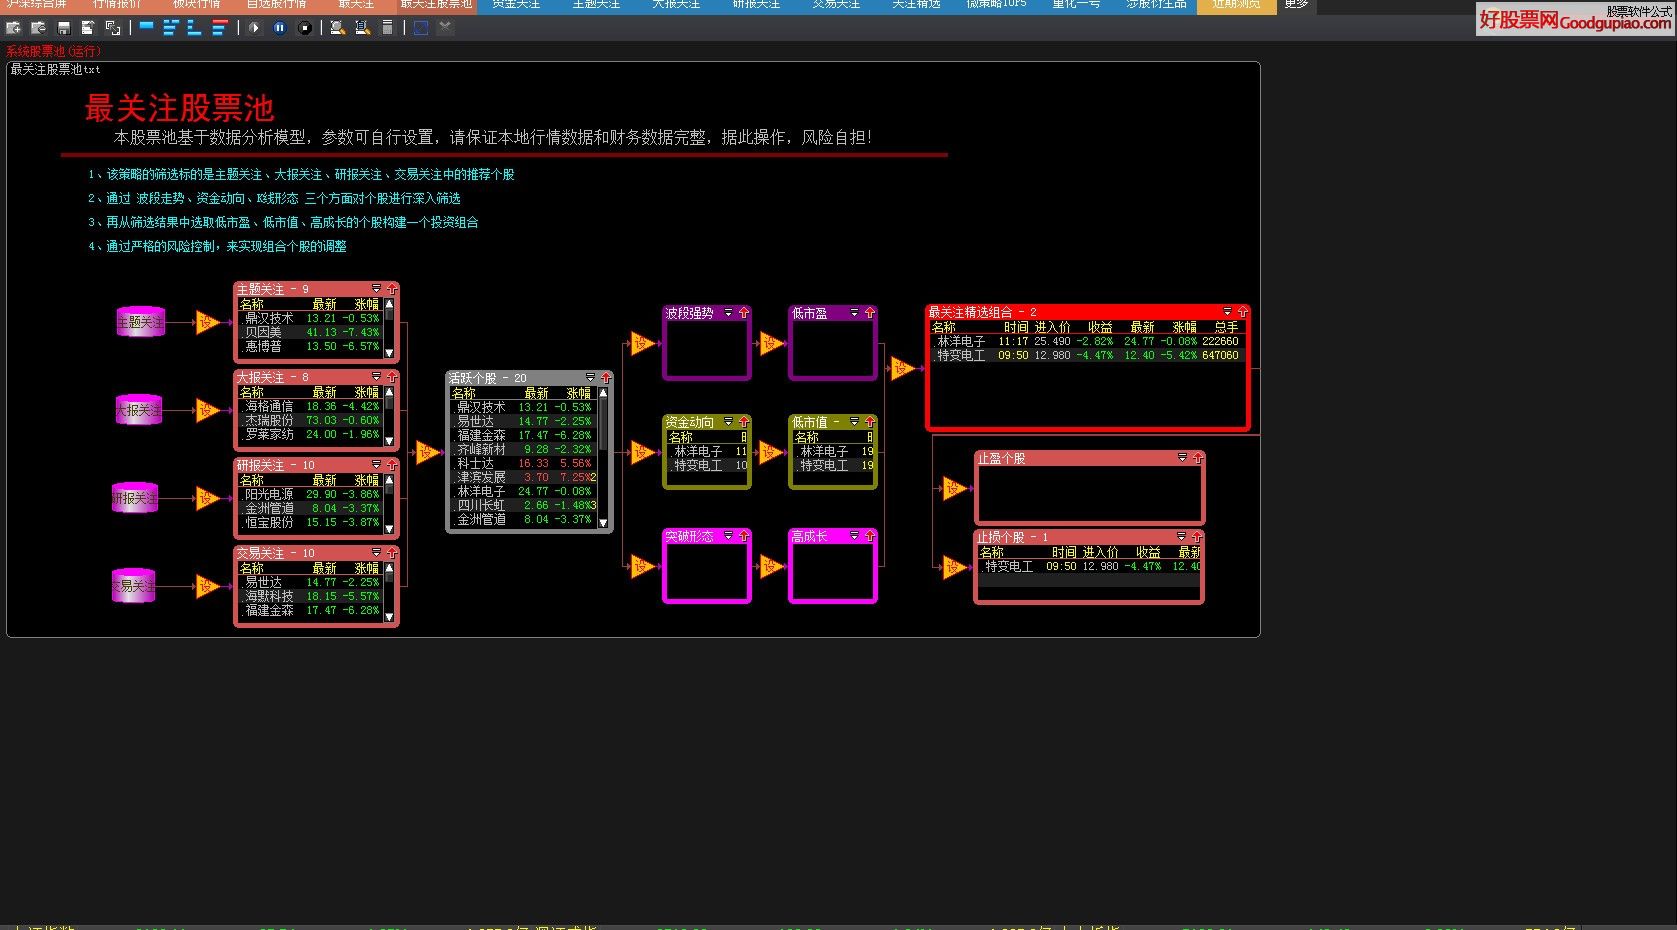The image size is (1677, 930).
Task: Switch to the 自选股行情 tab
Action: 277,5
